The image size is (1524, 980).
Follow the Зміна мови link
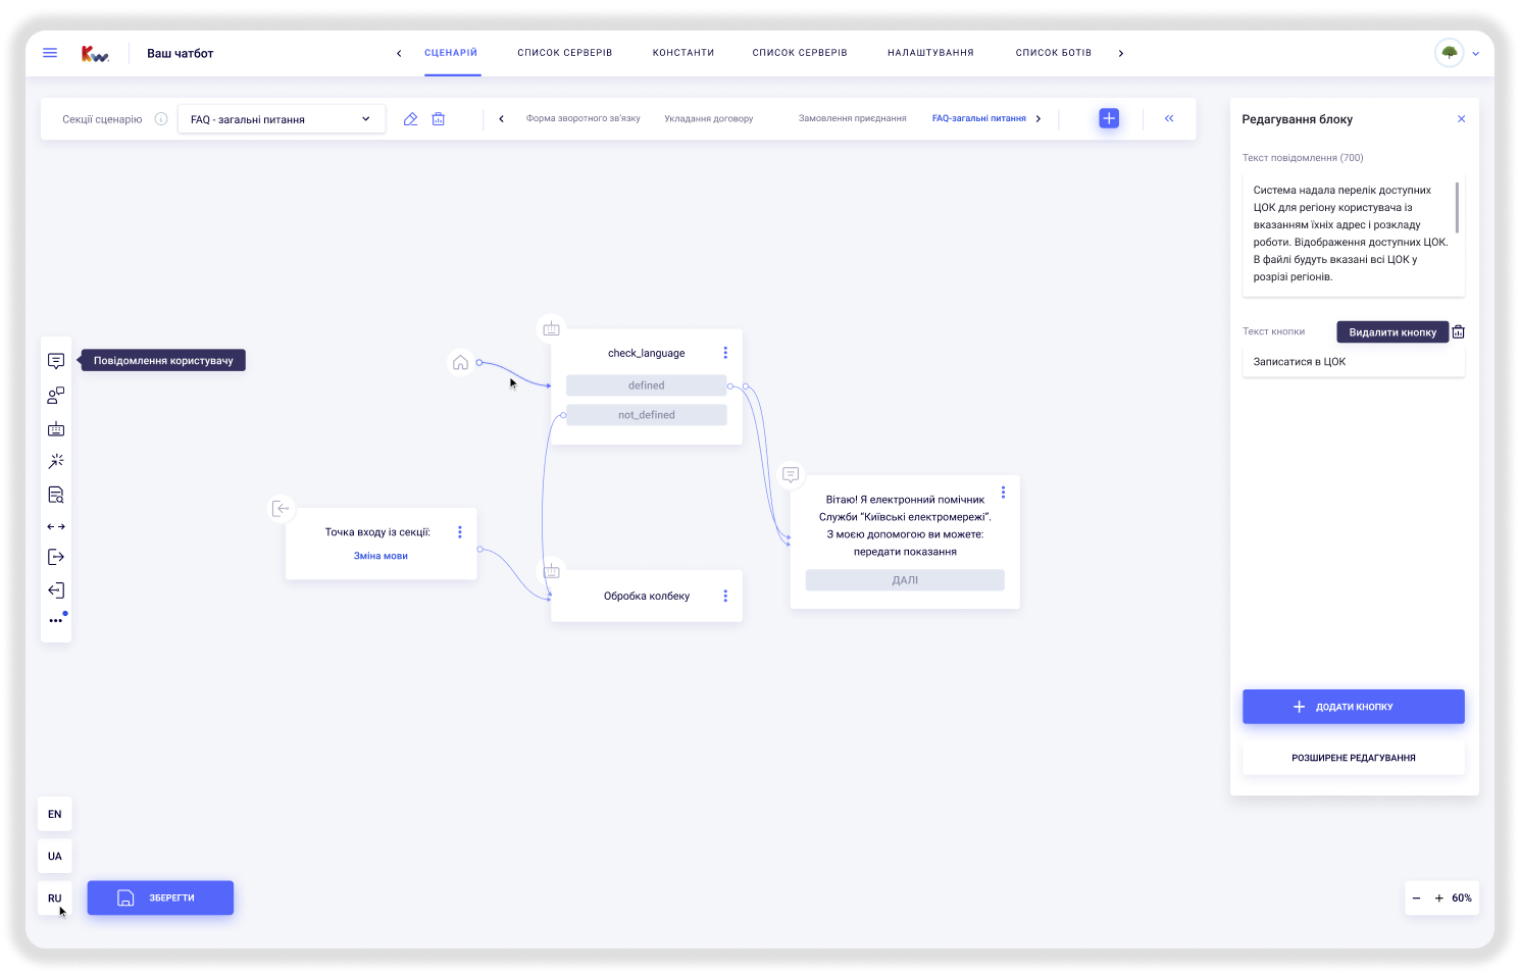coord(380,556)
